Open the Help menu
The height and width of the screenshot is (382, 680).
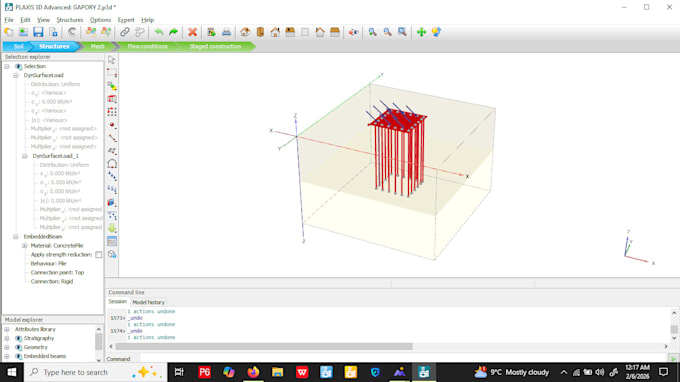click(147, 20)
